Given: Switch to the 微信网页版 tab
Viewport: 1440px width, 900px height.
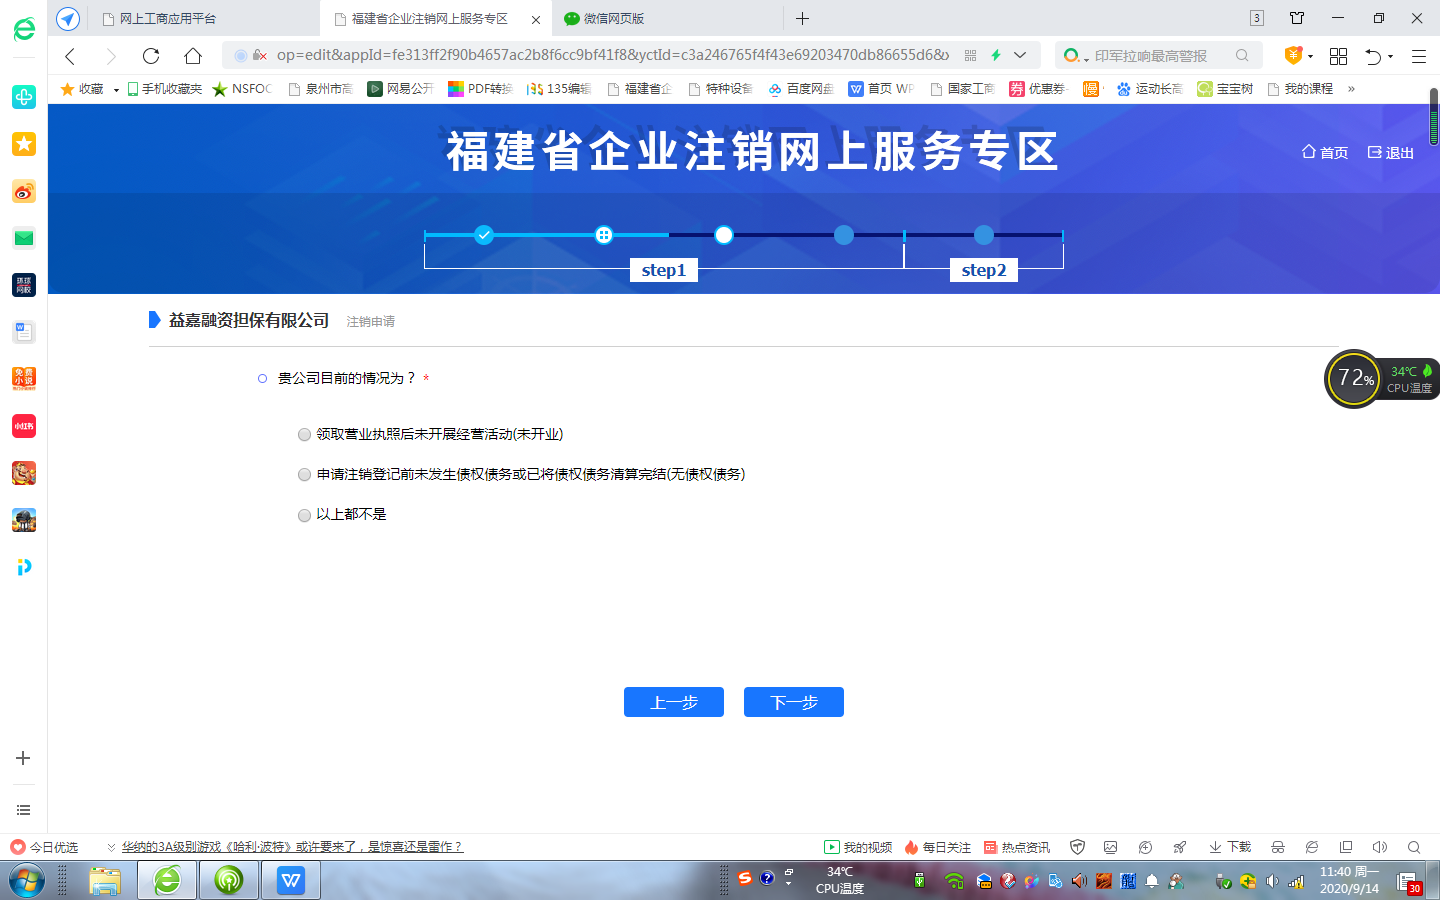Looking at the screenshot, I should [x=614, y=18].
